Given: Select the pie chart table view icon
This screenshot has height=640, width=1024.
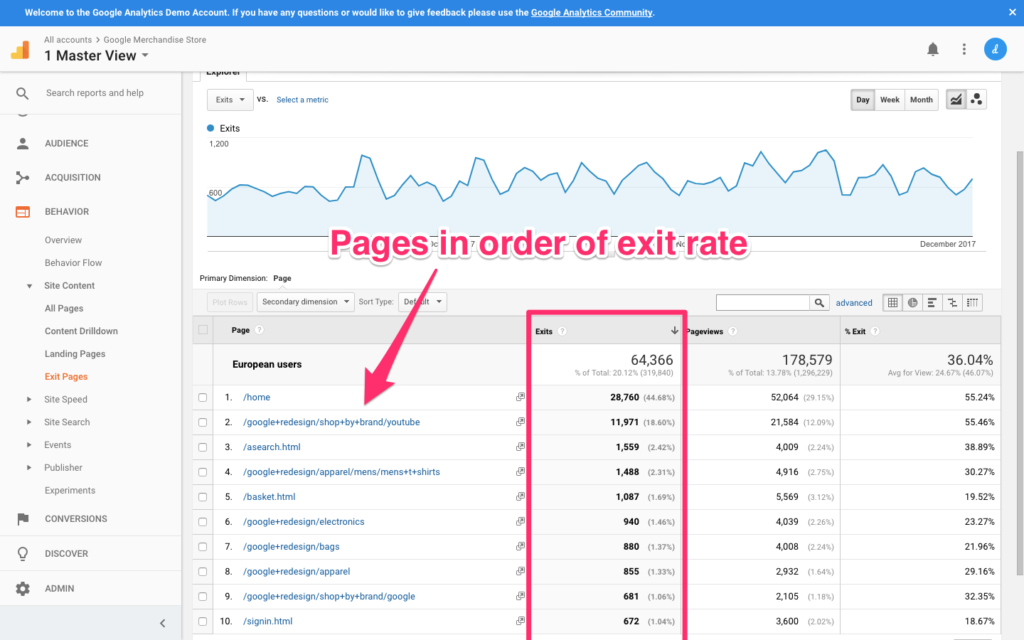Looking at the screenshot, I should point(912,302).
